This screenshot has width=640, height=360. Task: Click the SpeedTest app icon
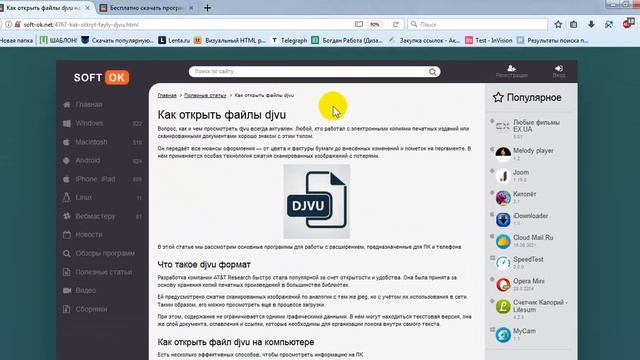(x=503, y=263)
